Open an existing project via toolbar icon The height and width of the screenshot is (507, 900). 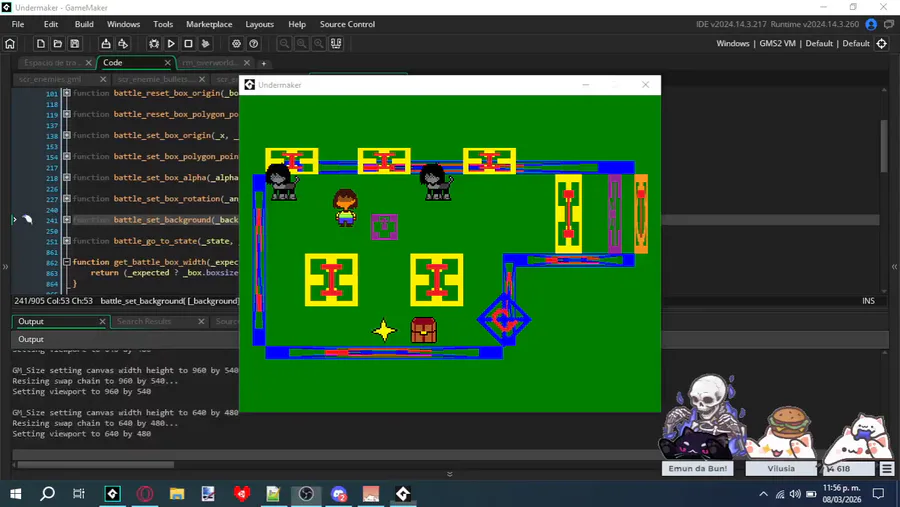point(57,44)
